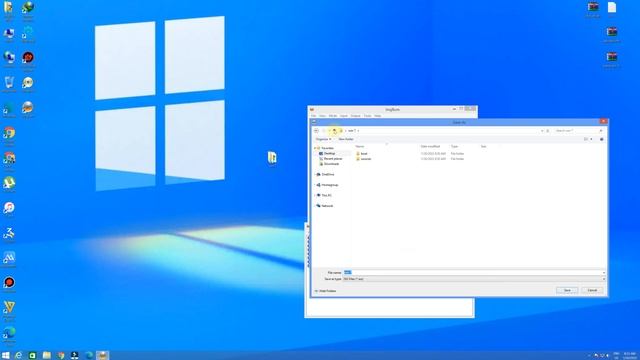This screenshot has width=640, height=360.
Task: Open File name dropdown arrow
Action: tap(604, 272)
